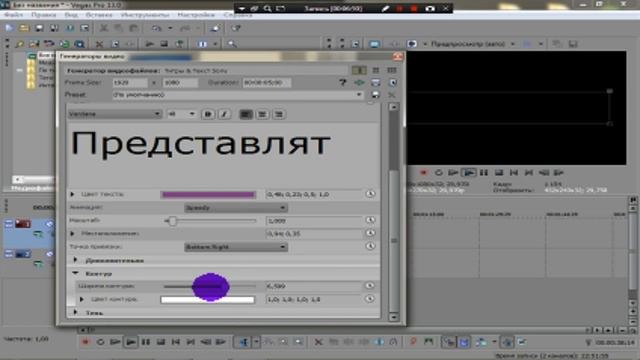640x360 pixels.
Task: Click into the Представлят text editing area
Action: [x=223, y=153]
